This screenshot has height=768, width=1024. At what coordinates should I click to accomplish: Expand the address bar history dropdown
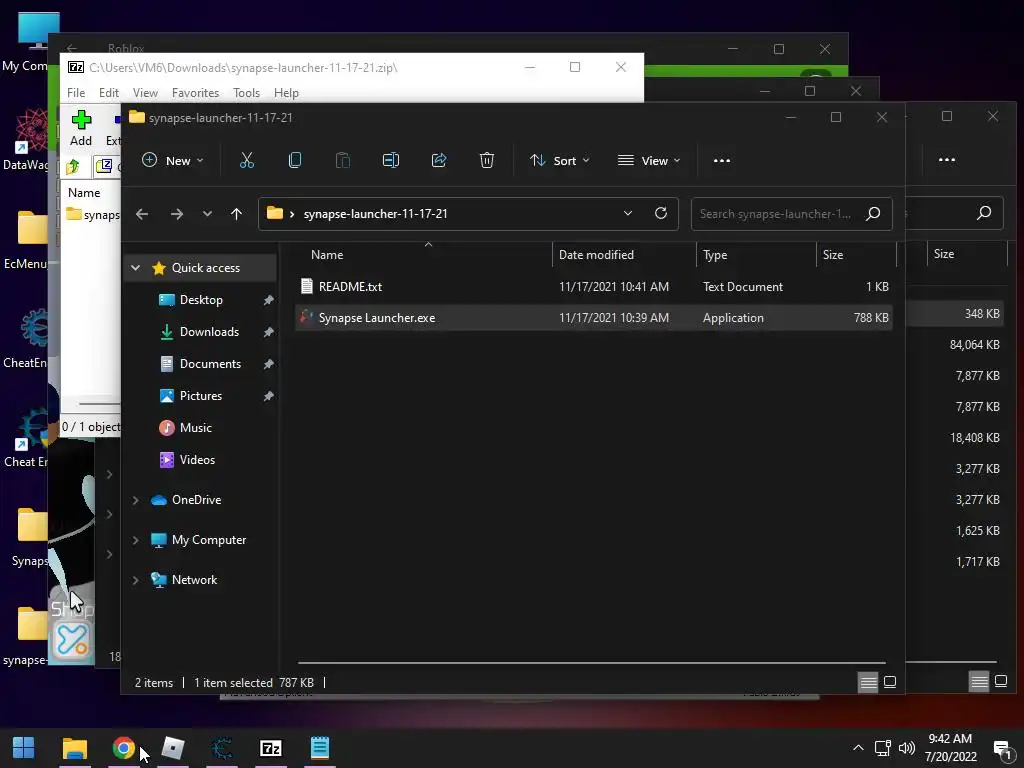pyautogui.click(x=628, y=214)
